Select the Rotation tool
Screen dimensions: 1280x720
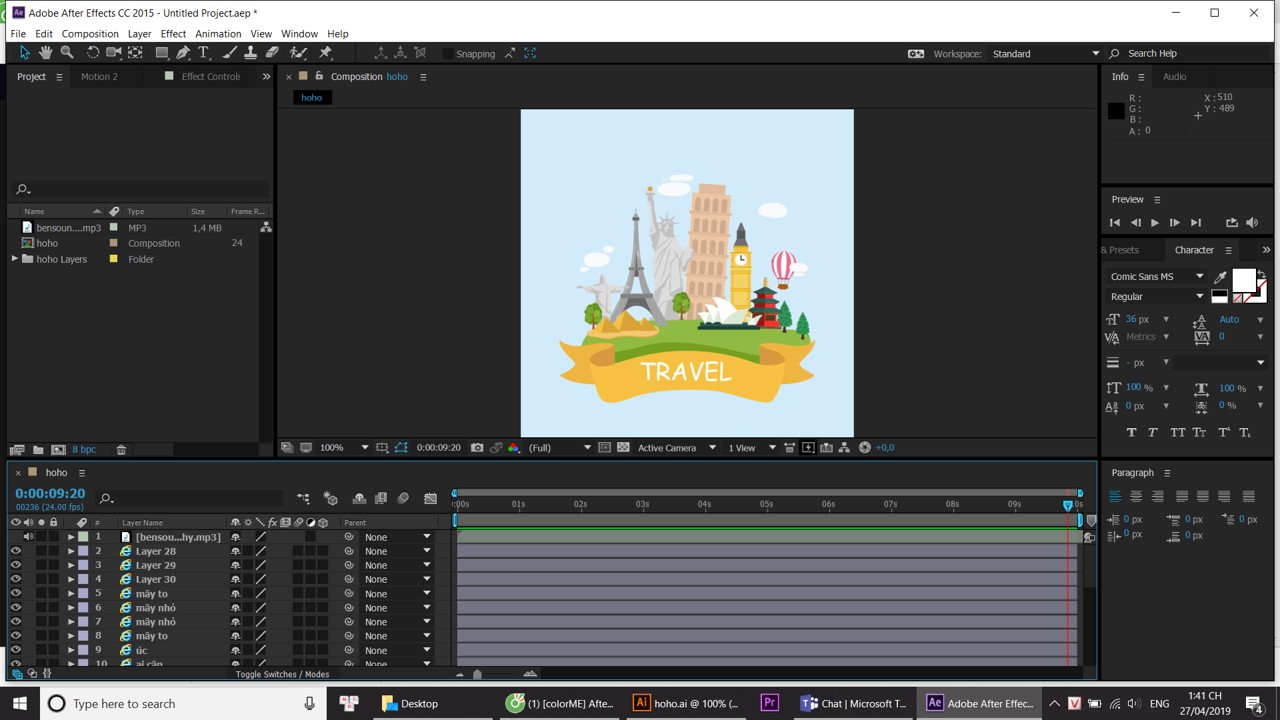[x=93, y=53]
